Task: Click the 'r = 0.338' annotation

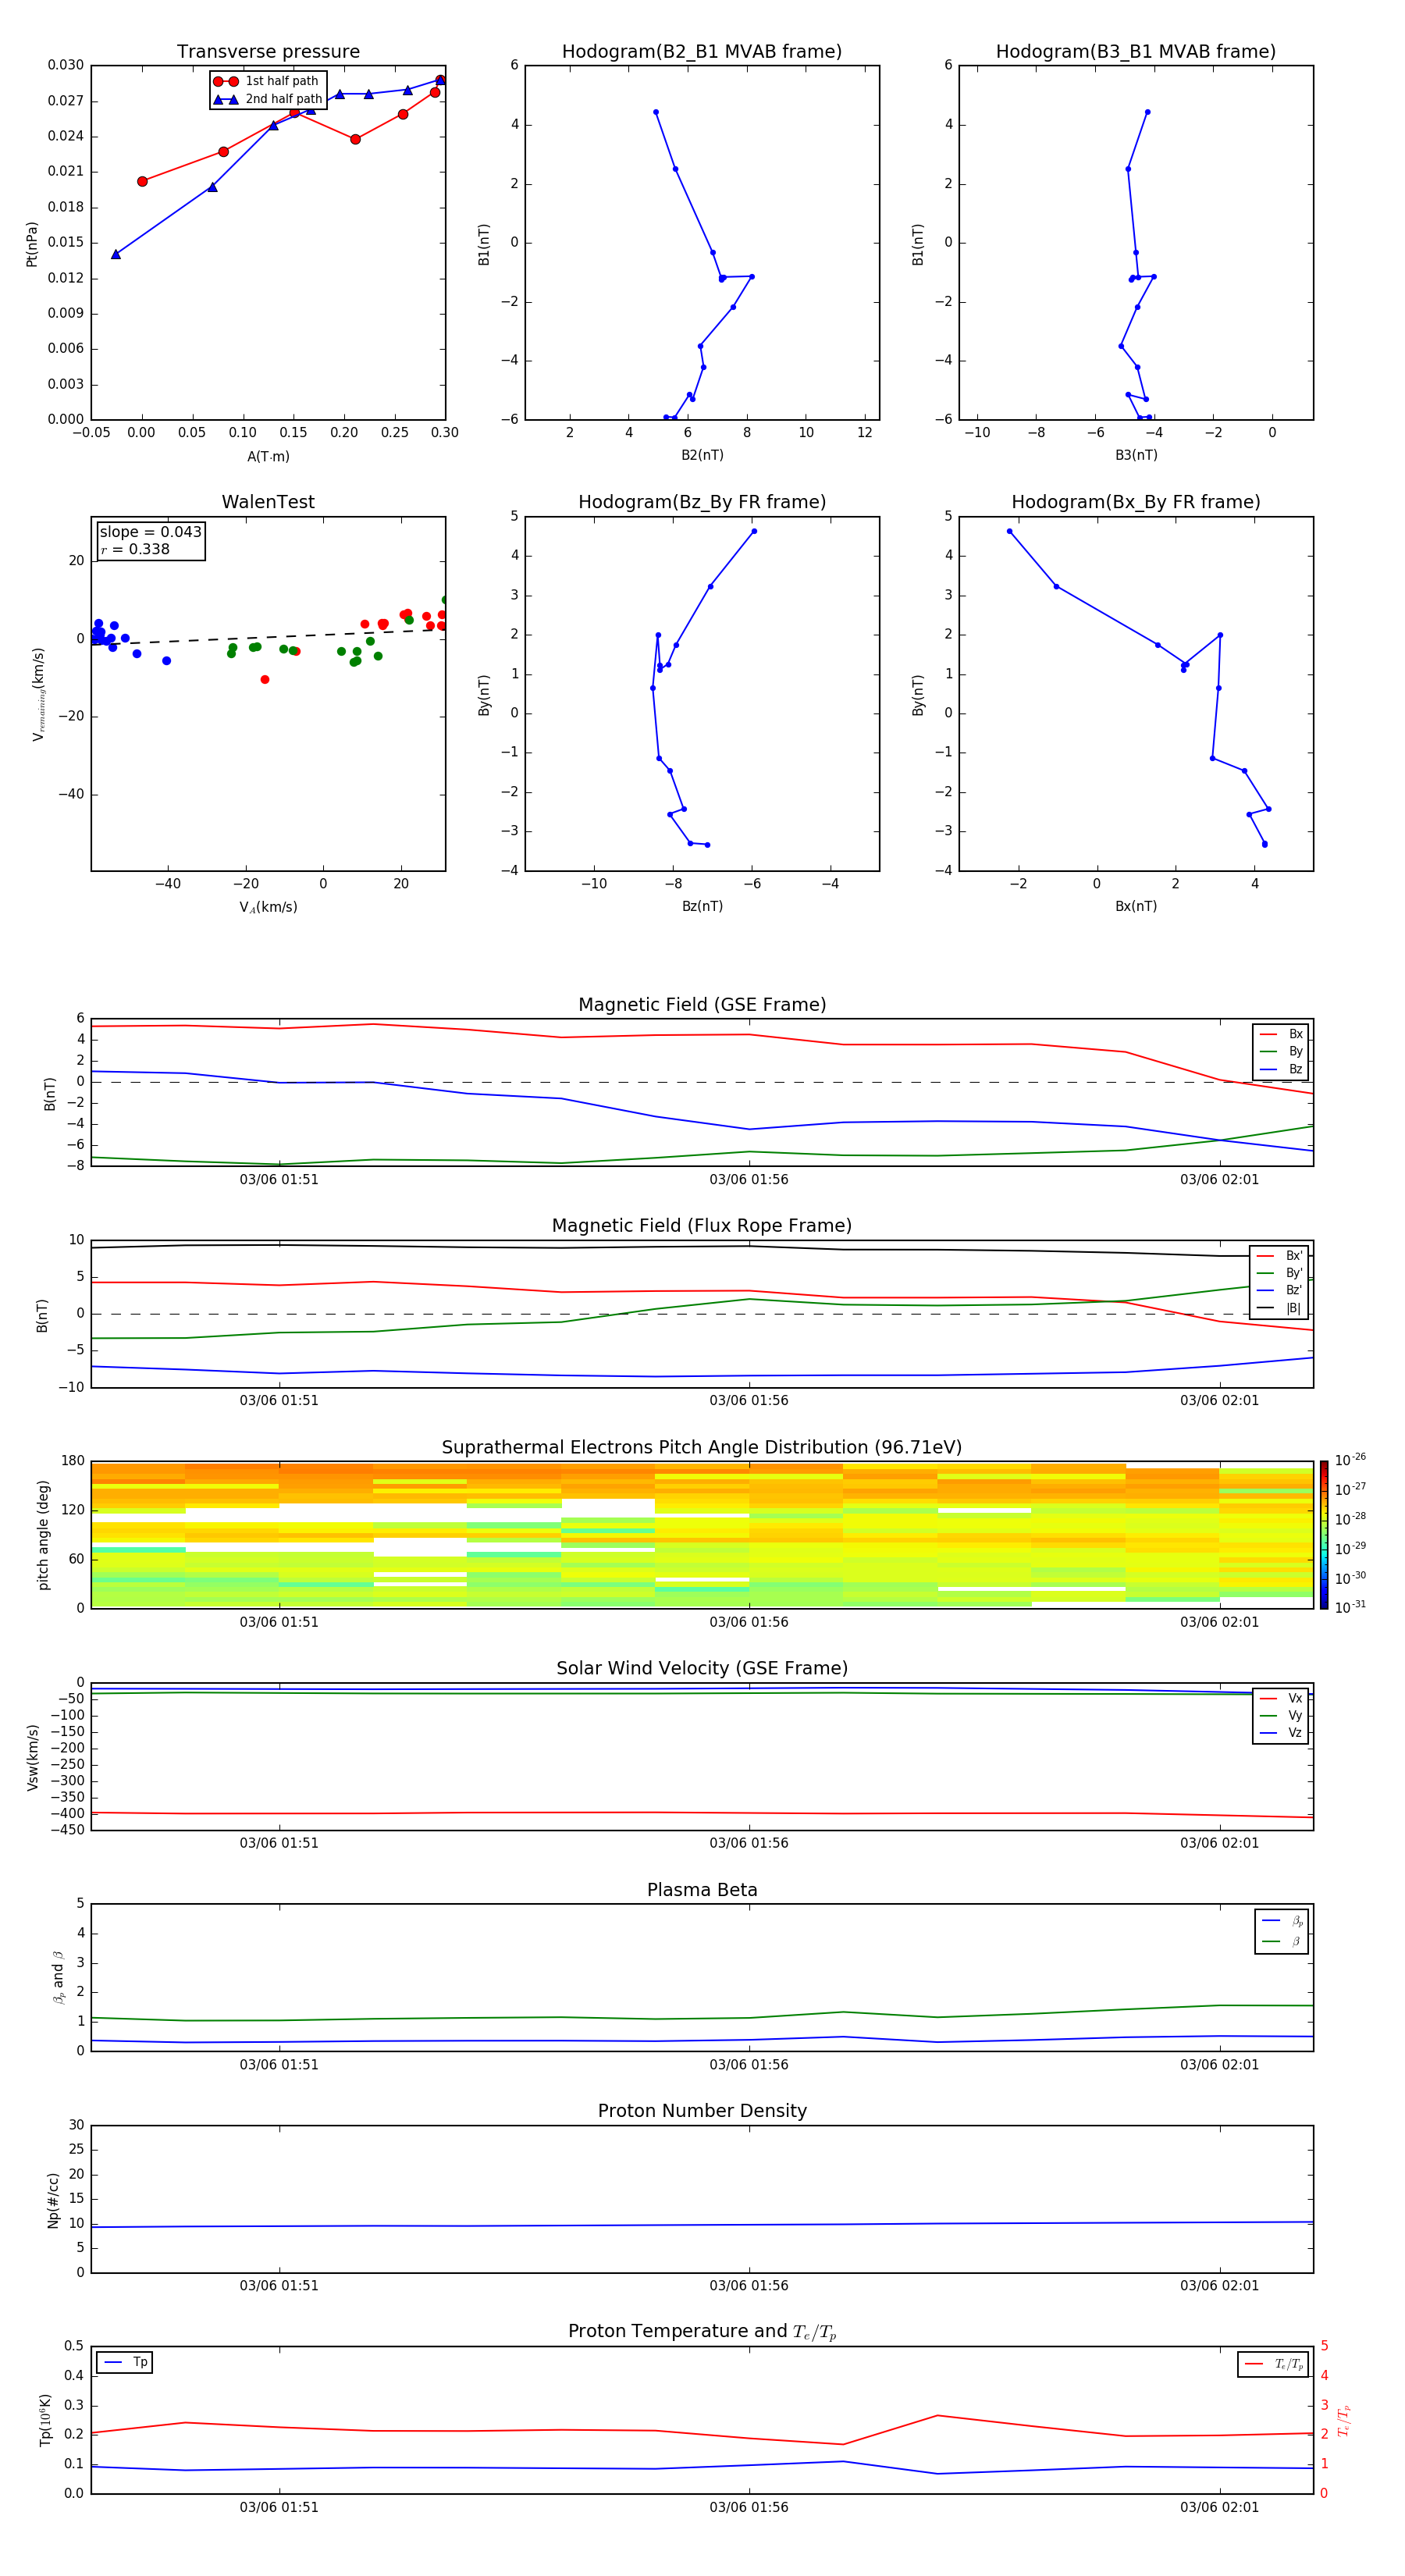Action: [x=135, y=549]
